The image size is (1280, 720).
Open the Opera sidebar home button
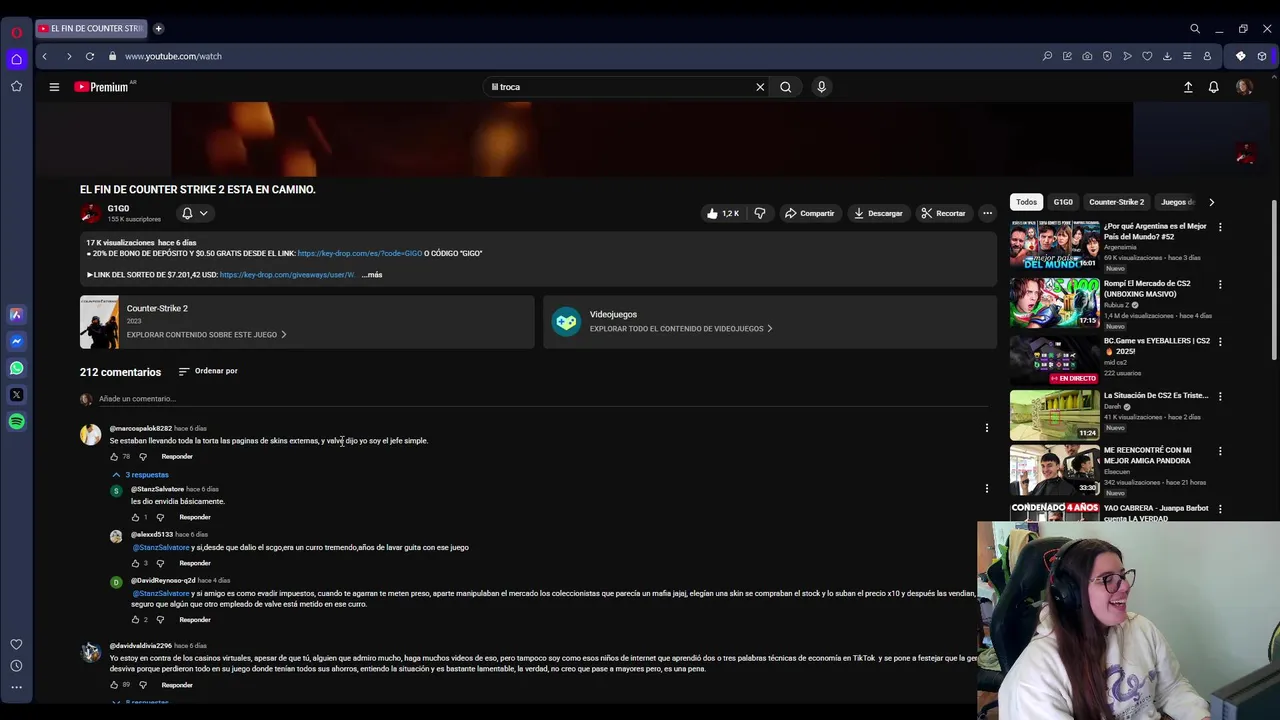[16, 59]
